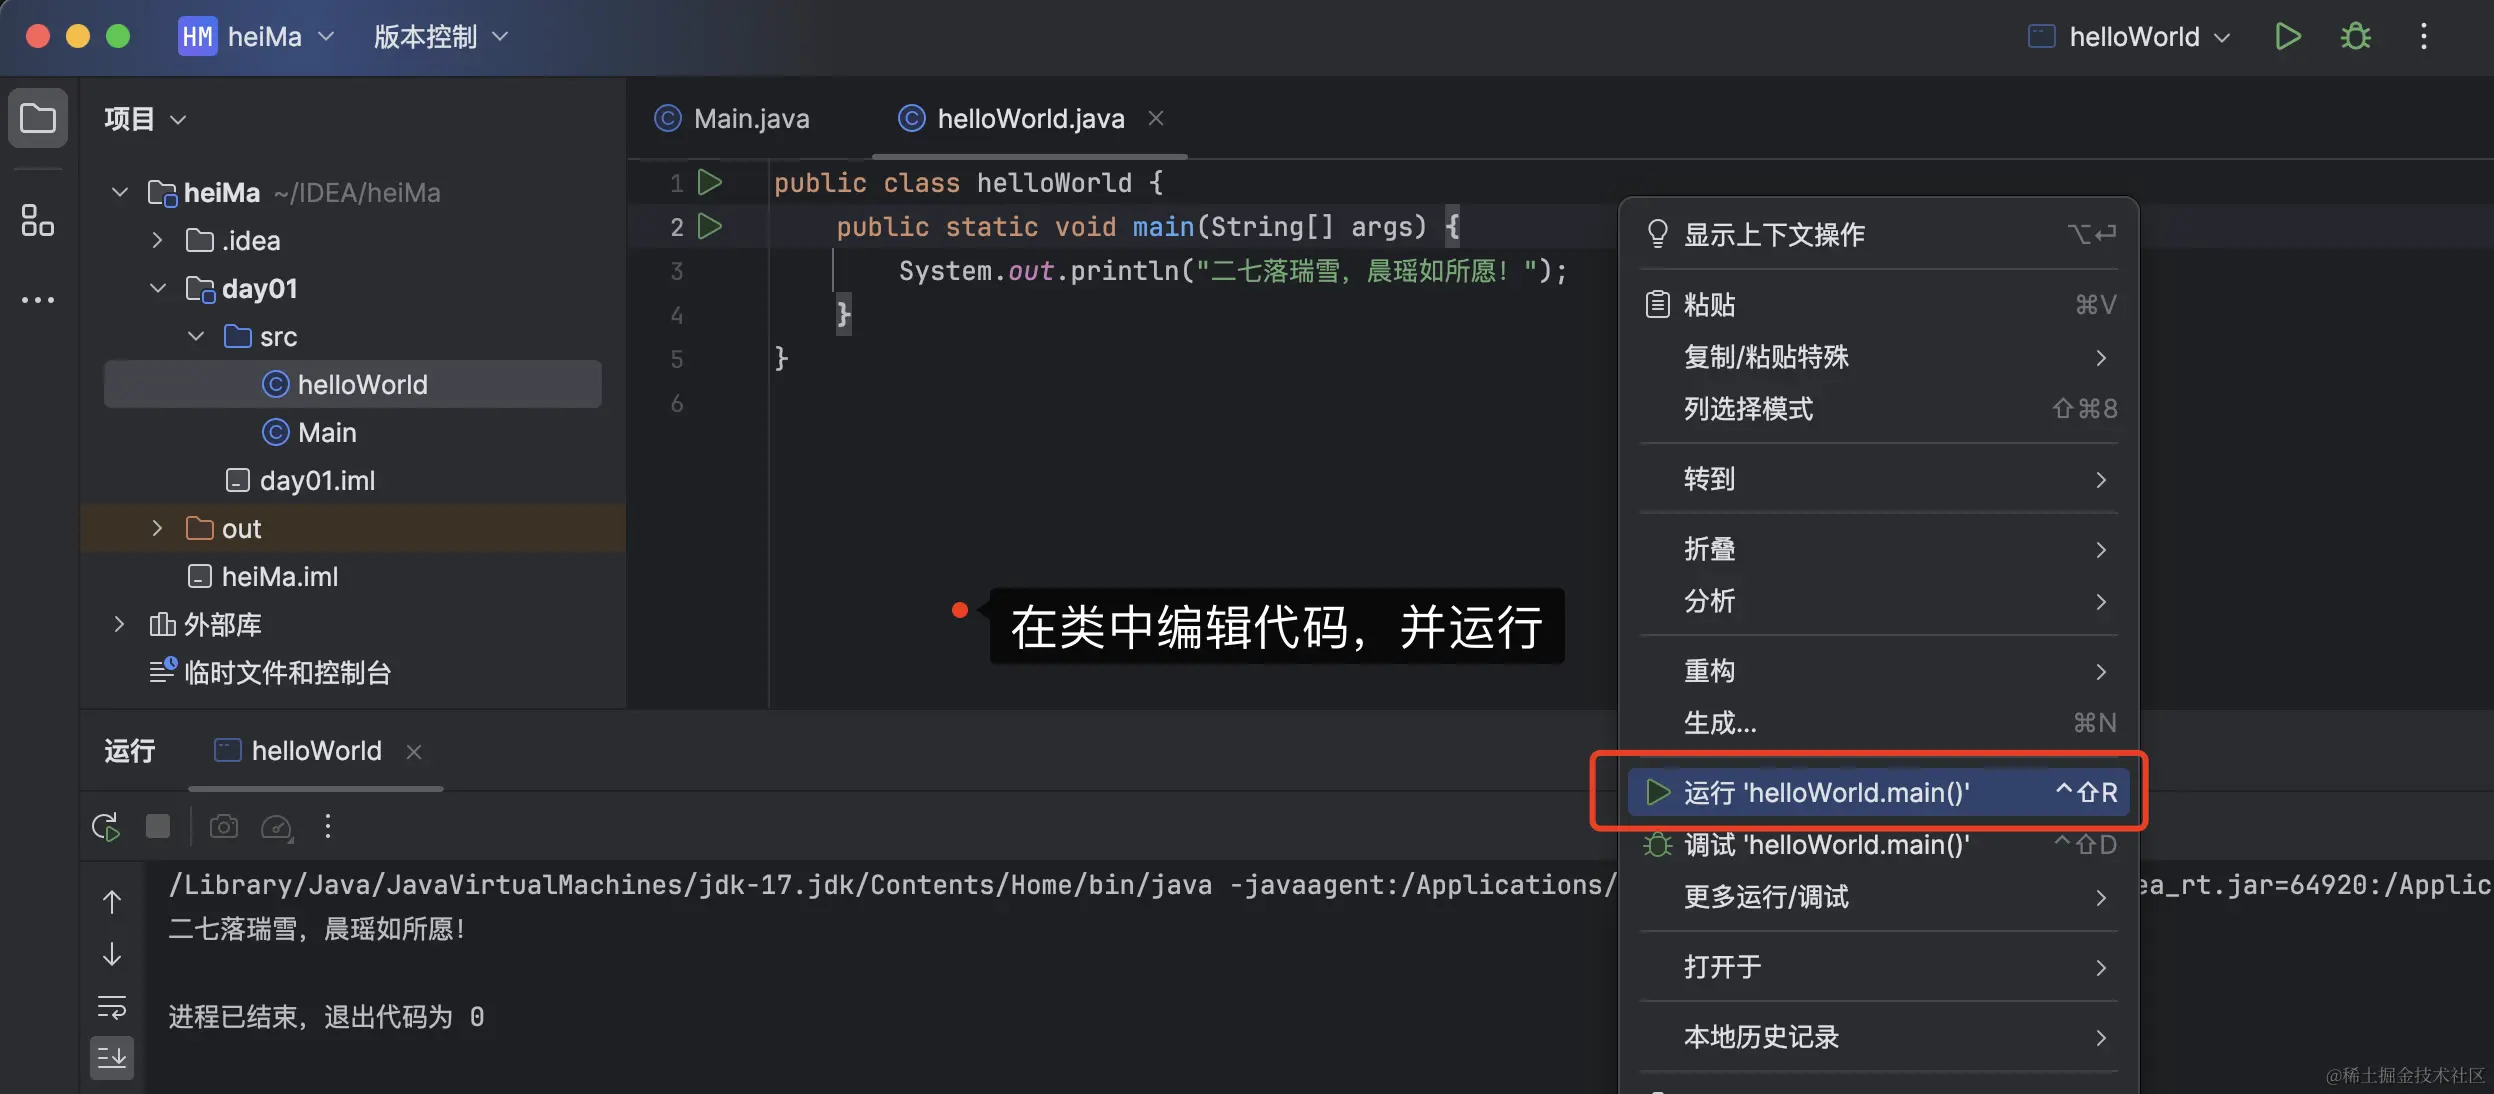Click the debug bug icon in top toolbar
The image size is (2494, 1094).
tap(2356, 37)
